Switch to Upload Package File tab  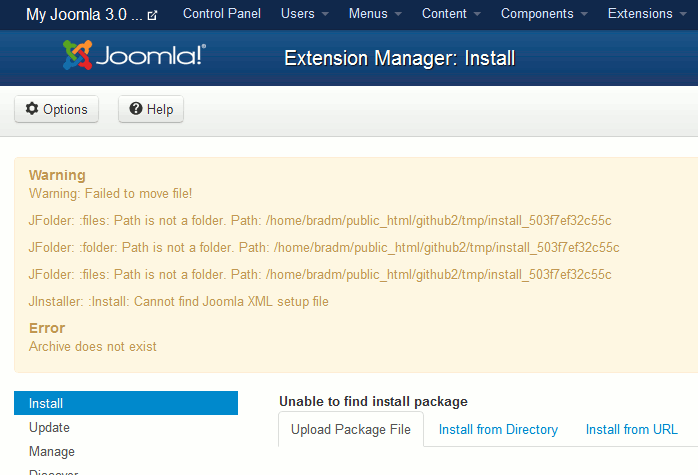[350, 429]
